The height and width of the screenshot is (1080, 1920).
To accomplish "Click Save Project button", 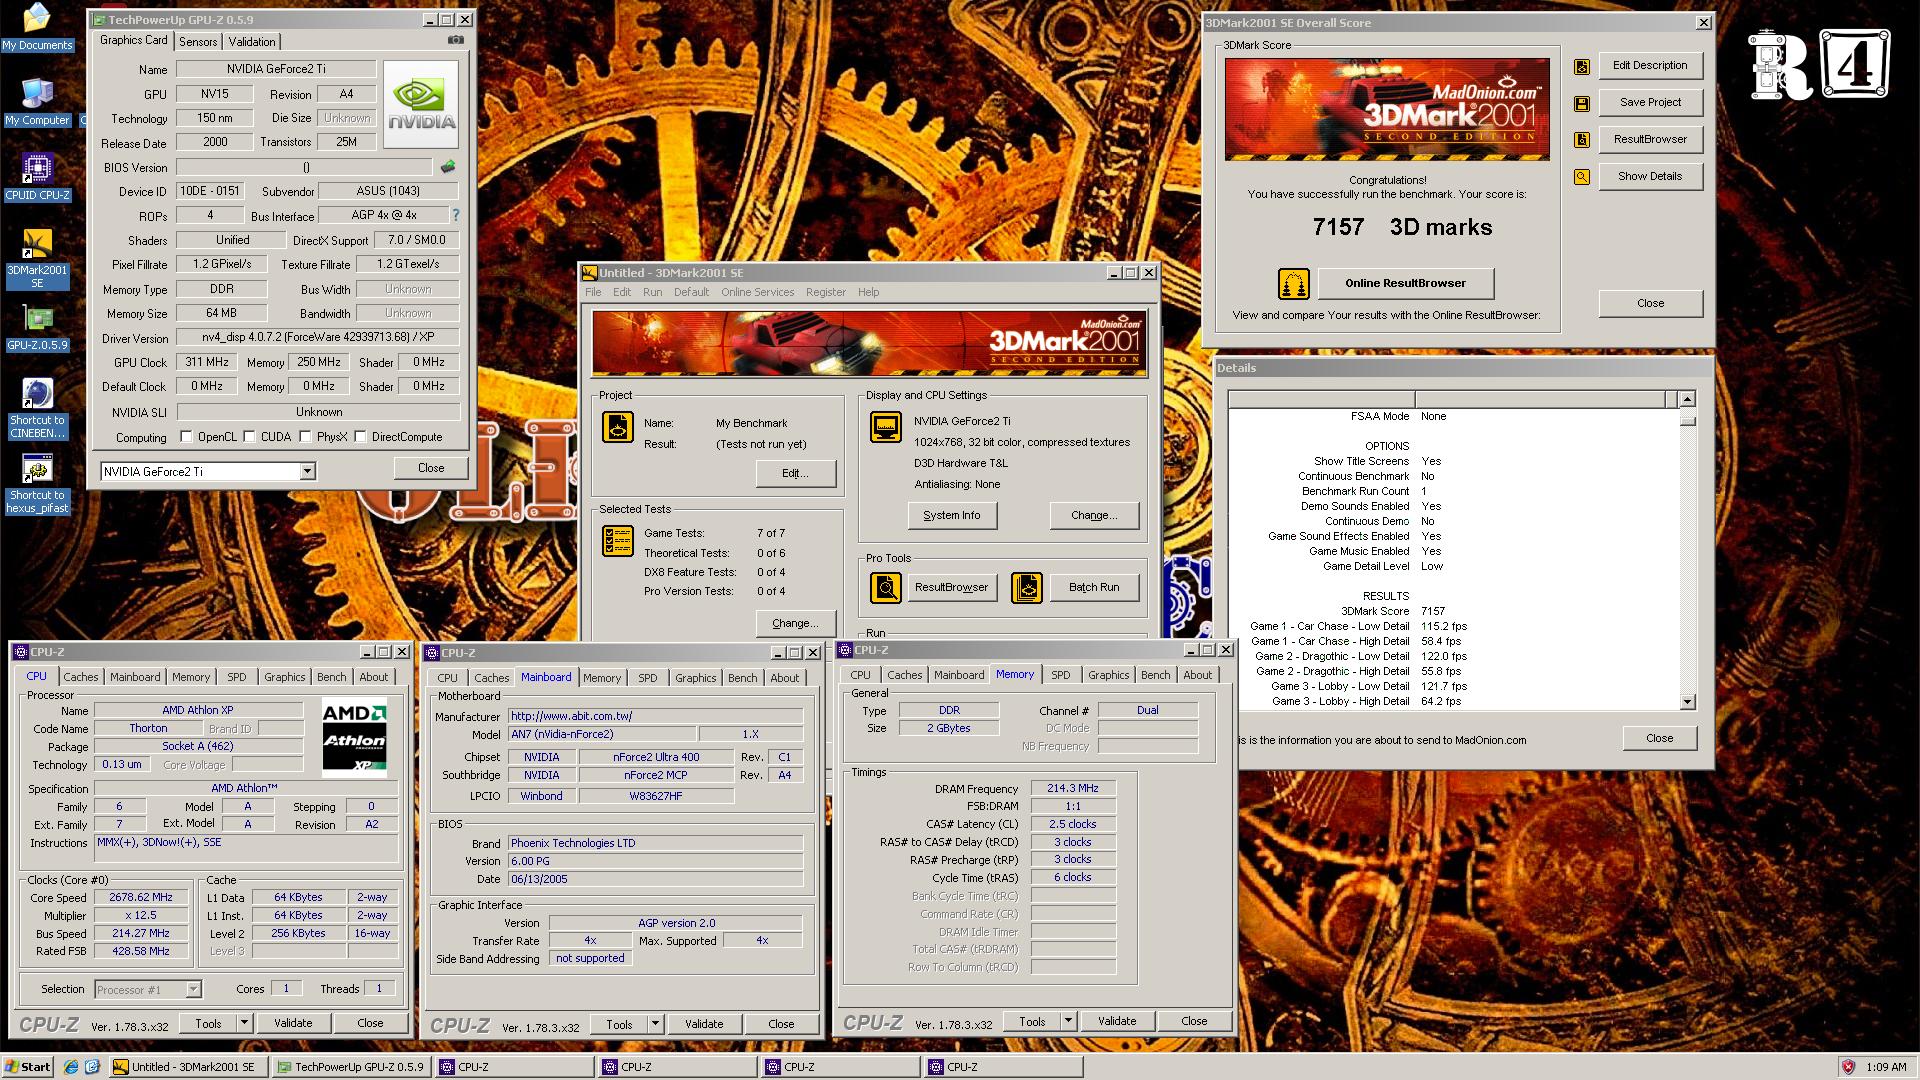I will pyautogui.click(x=1650, y=102).
